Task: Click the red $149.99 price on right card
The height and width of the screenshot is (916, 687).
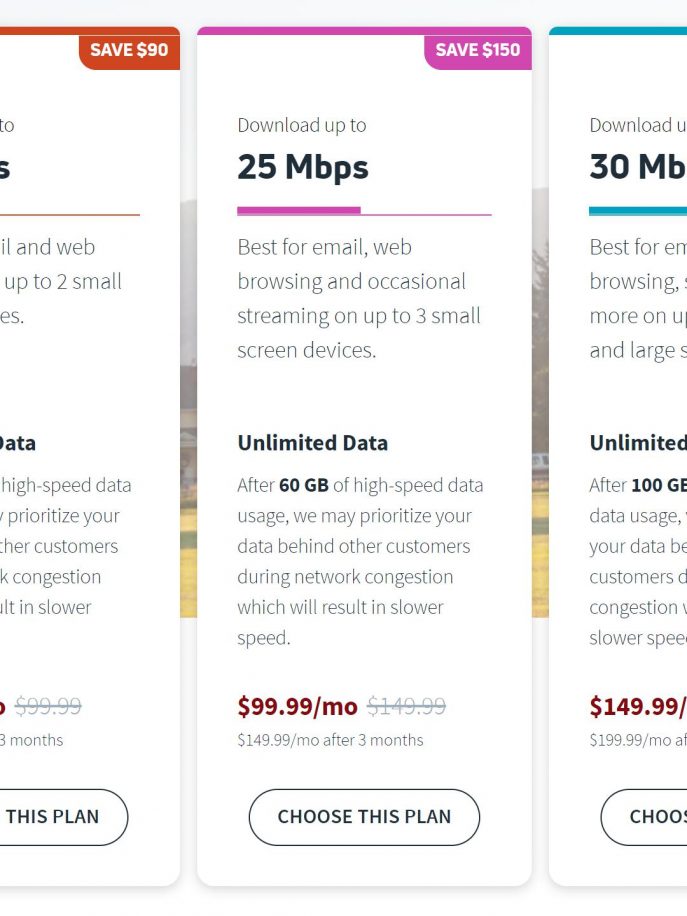Action: (x=638, y=706)
